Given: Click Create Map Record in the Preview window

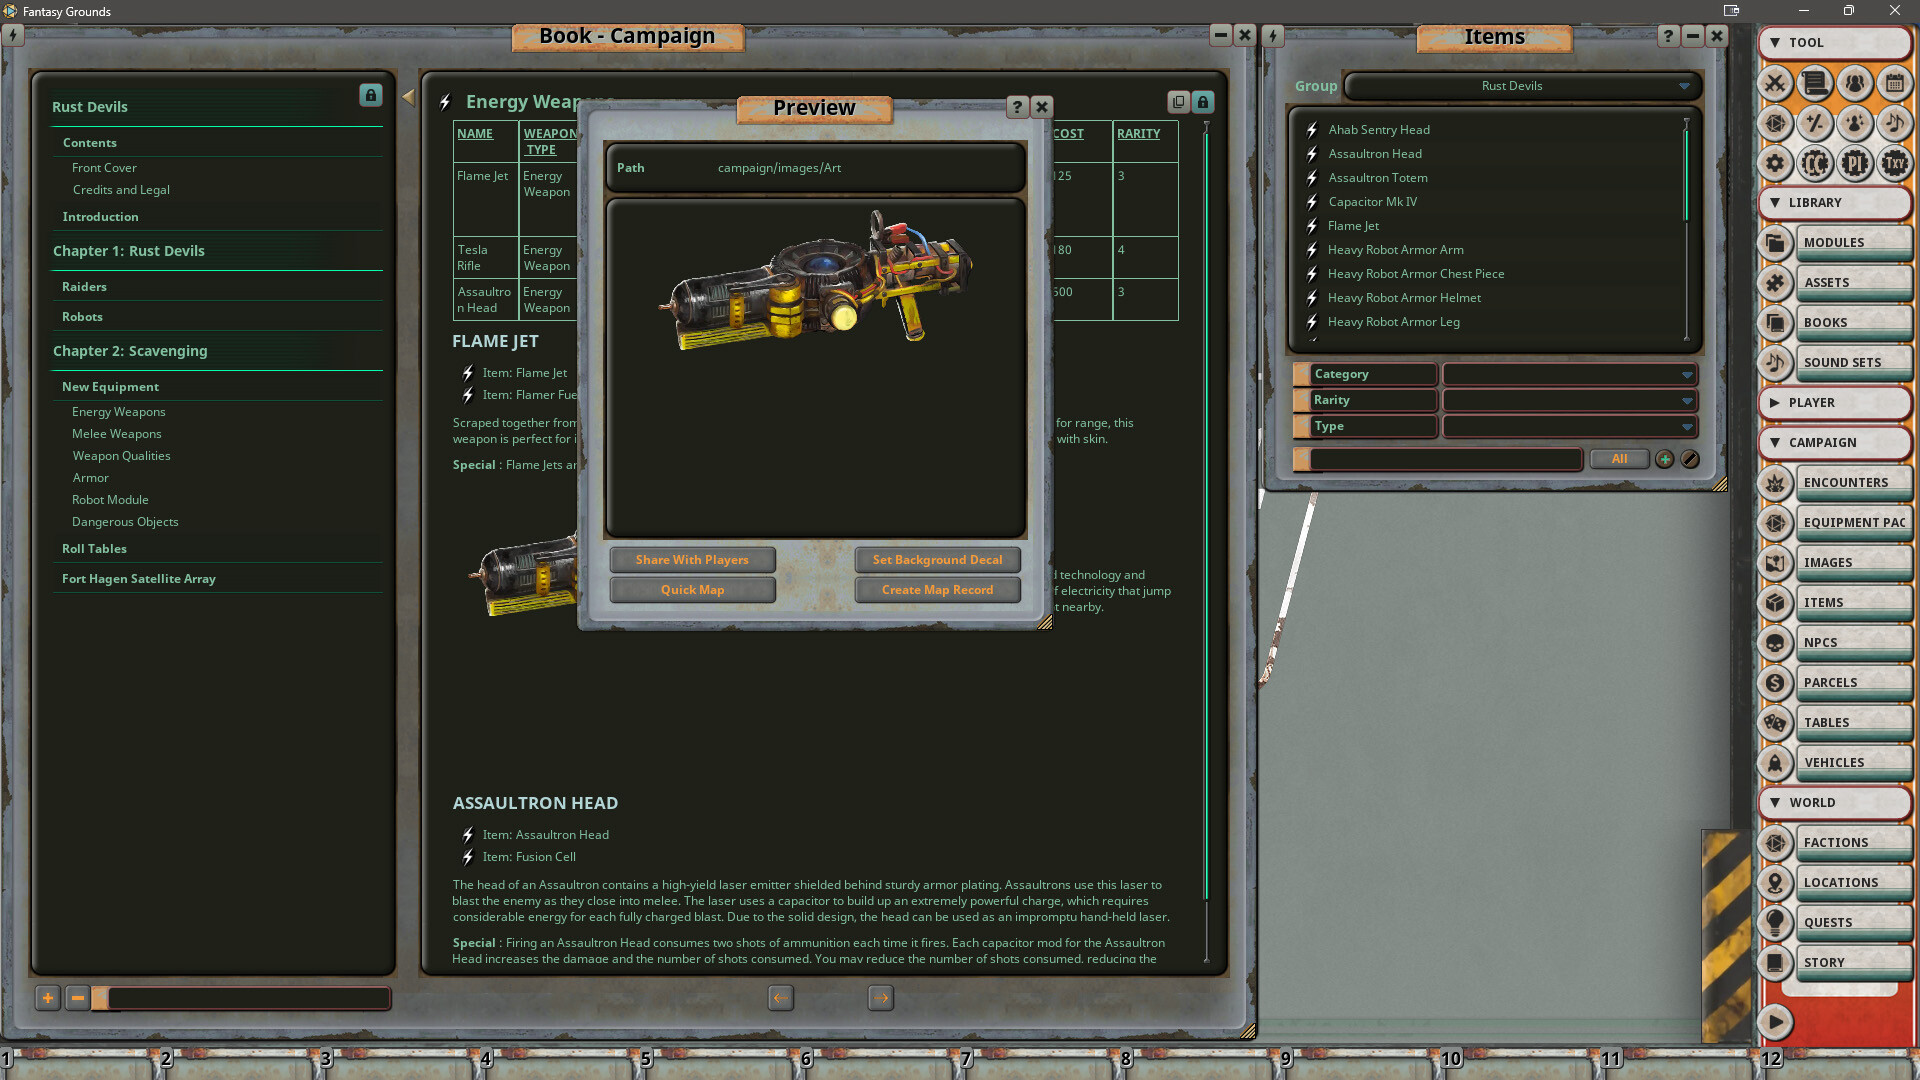Looking at the screenshot, I should coord(937,590).
